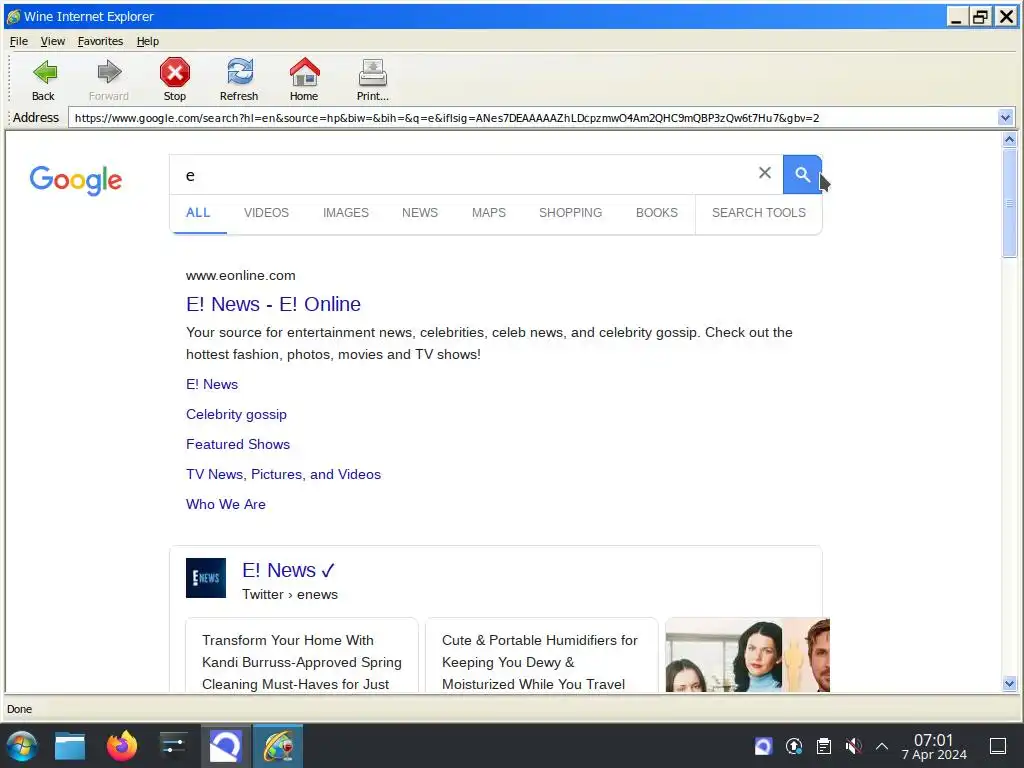
Task: Click the Google logo
Action: point(76,180)
